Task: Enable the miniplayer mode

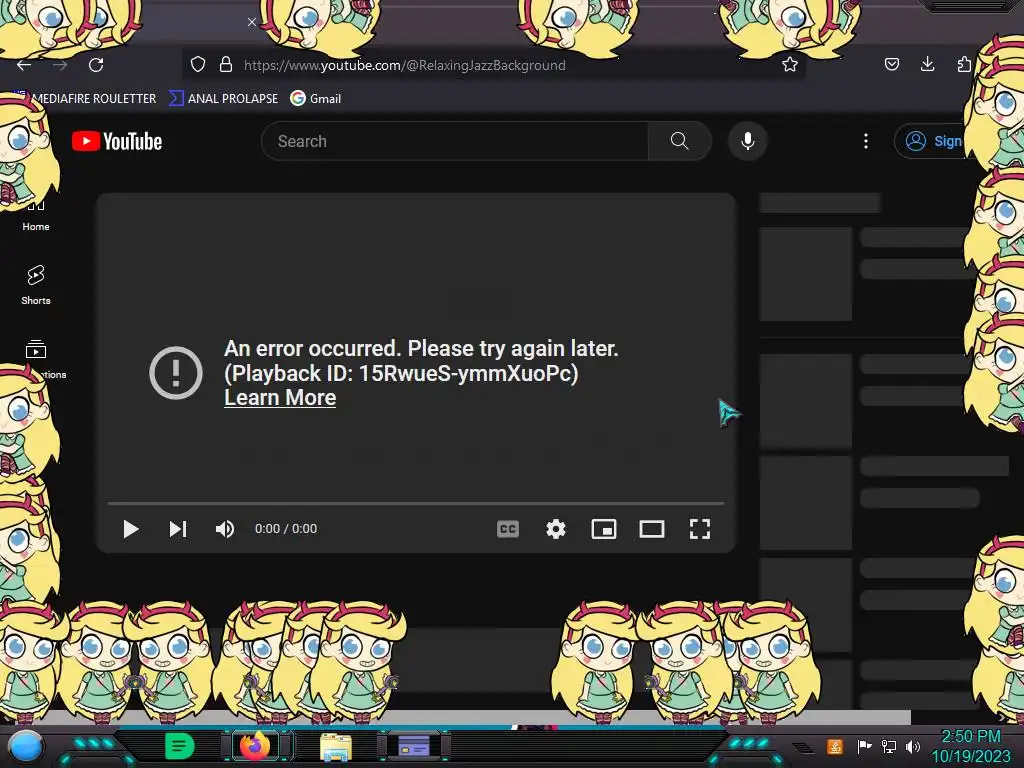Action: [x=603, y=529]
